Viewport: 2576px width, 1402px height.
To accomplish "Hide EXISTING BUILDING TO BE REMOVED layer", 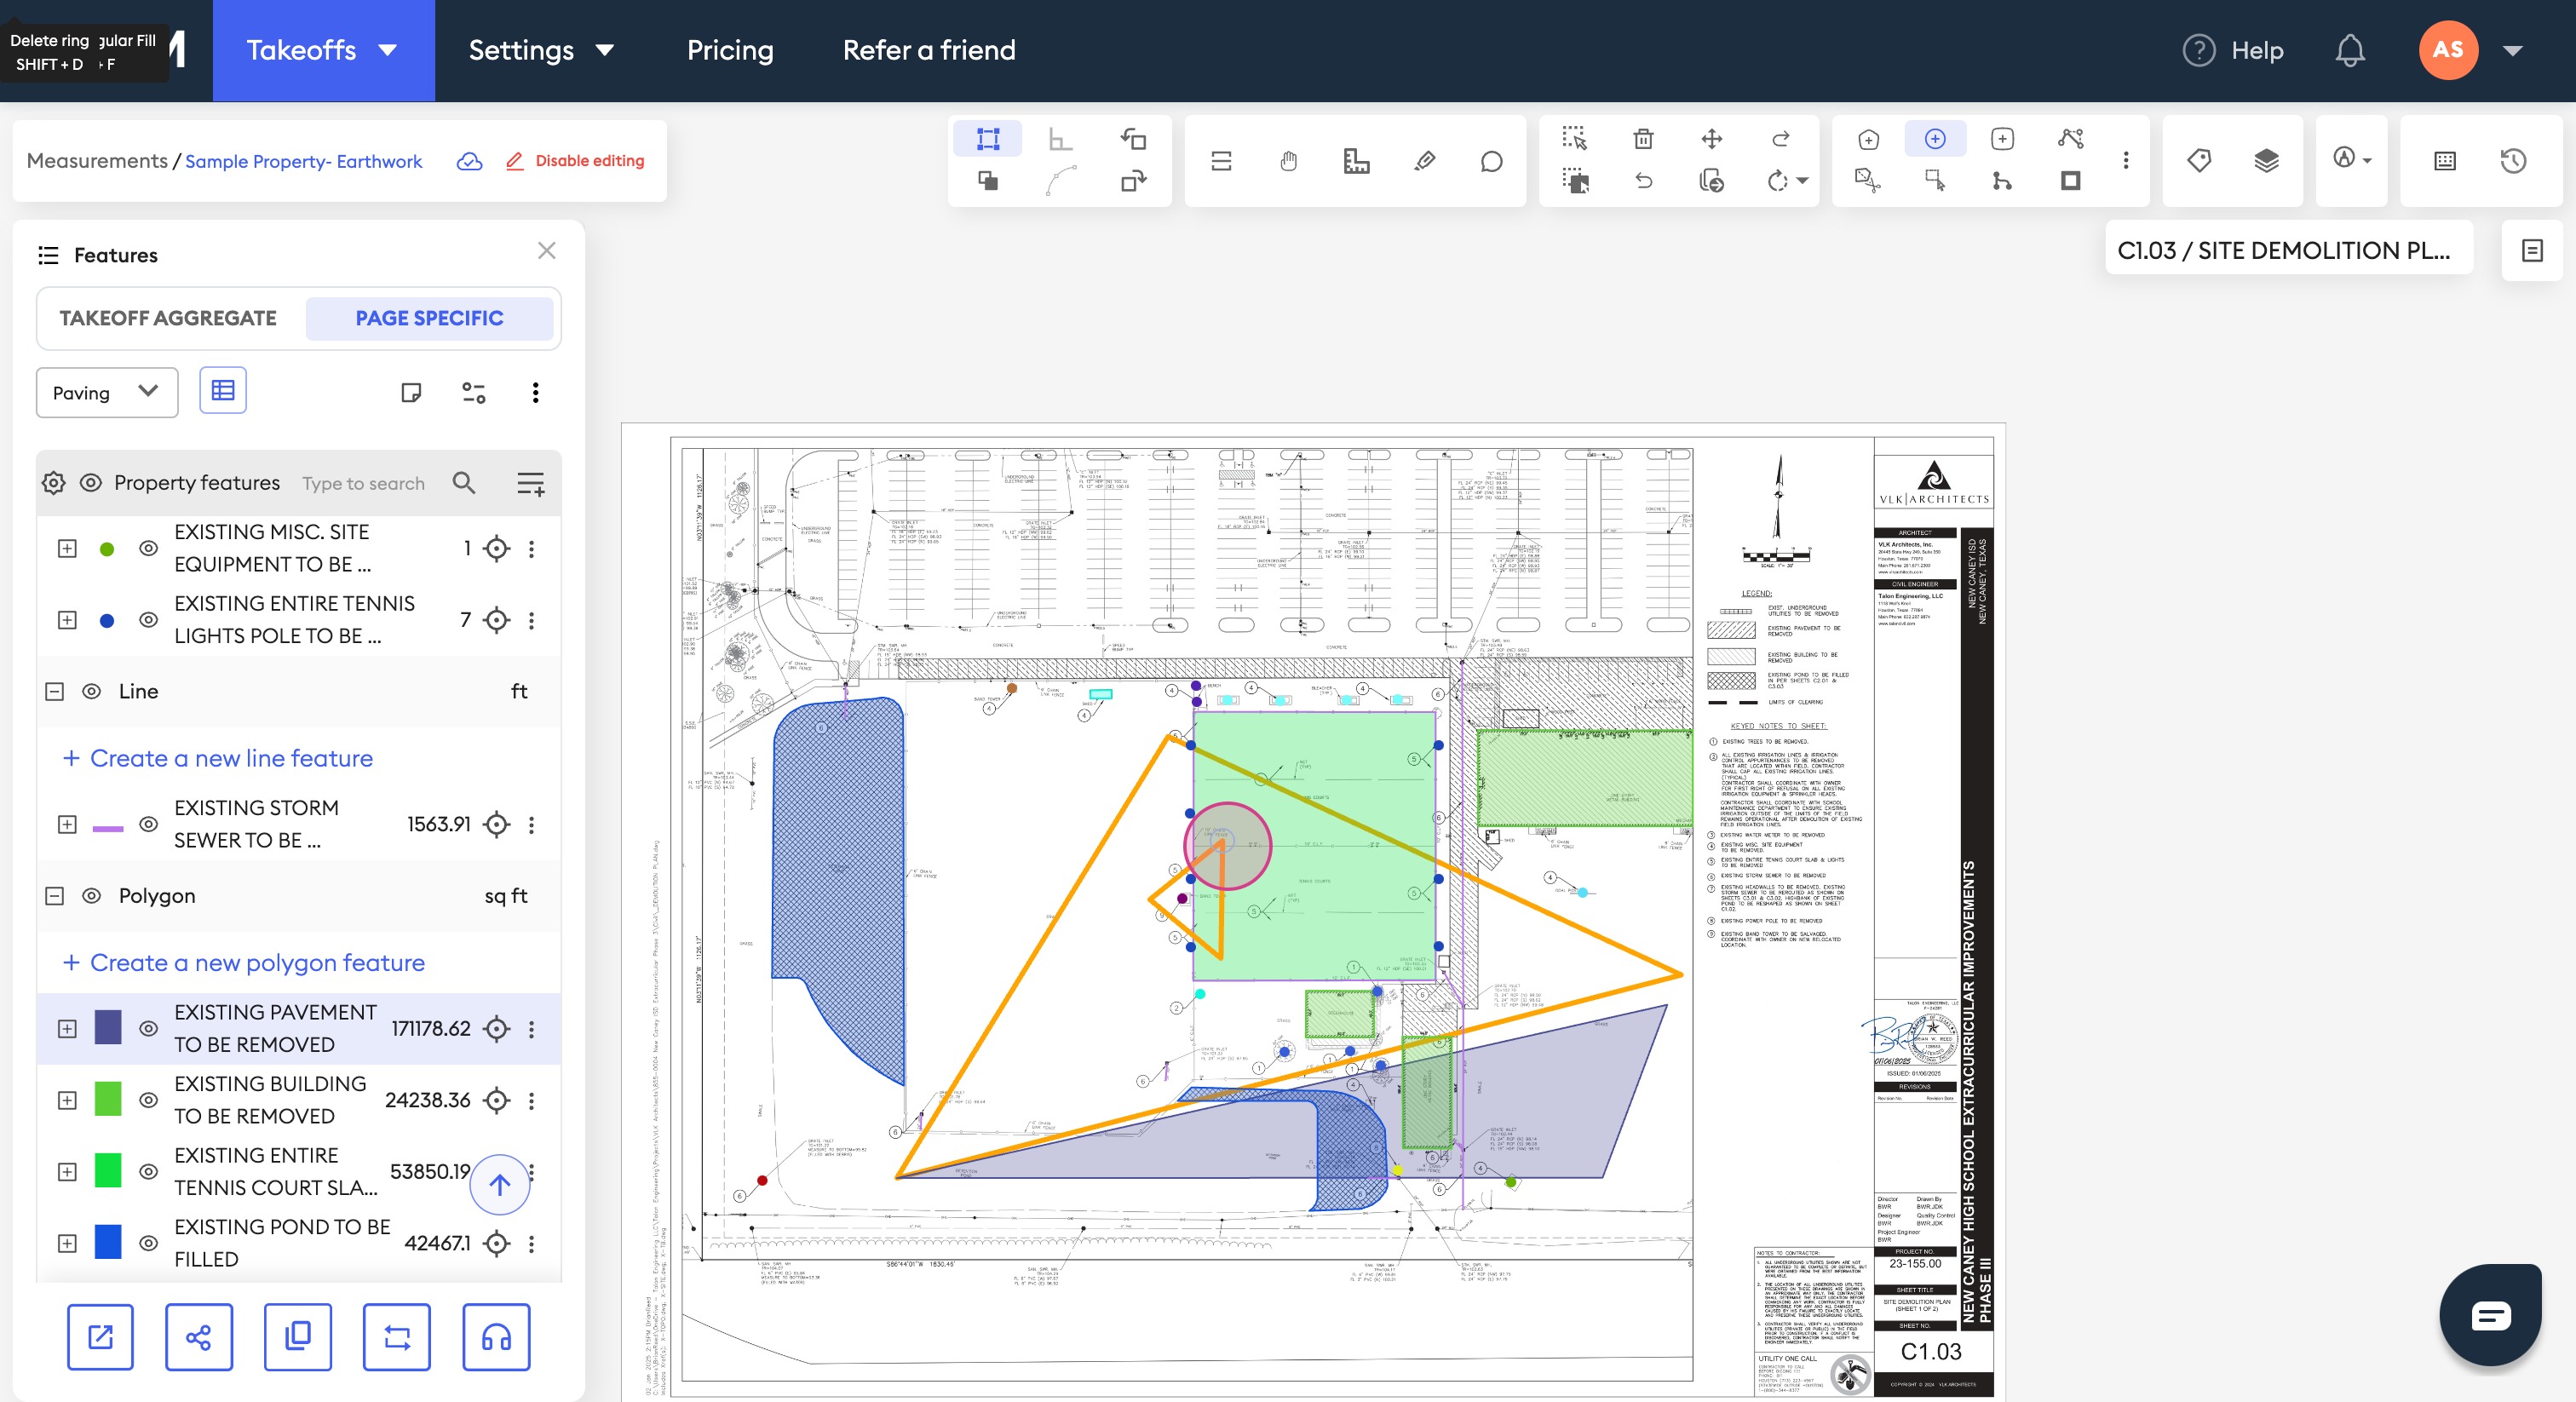I will pos(148,1100).
